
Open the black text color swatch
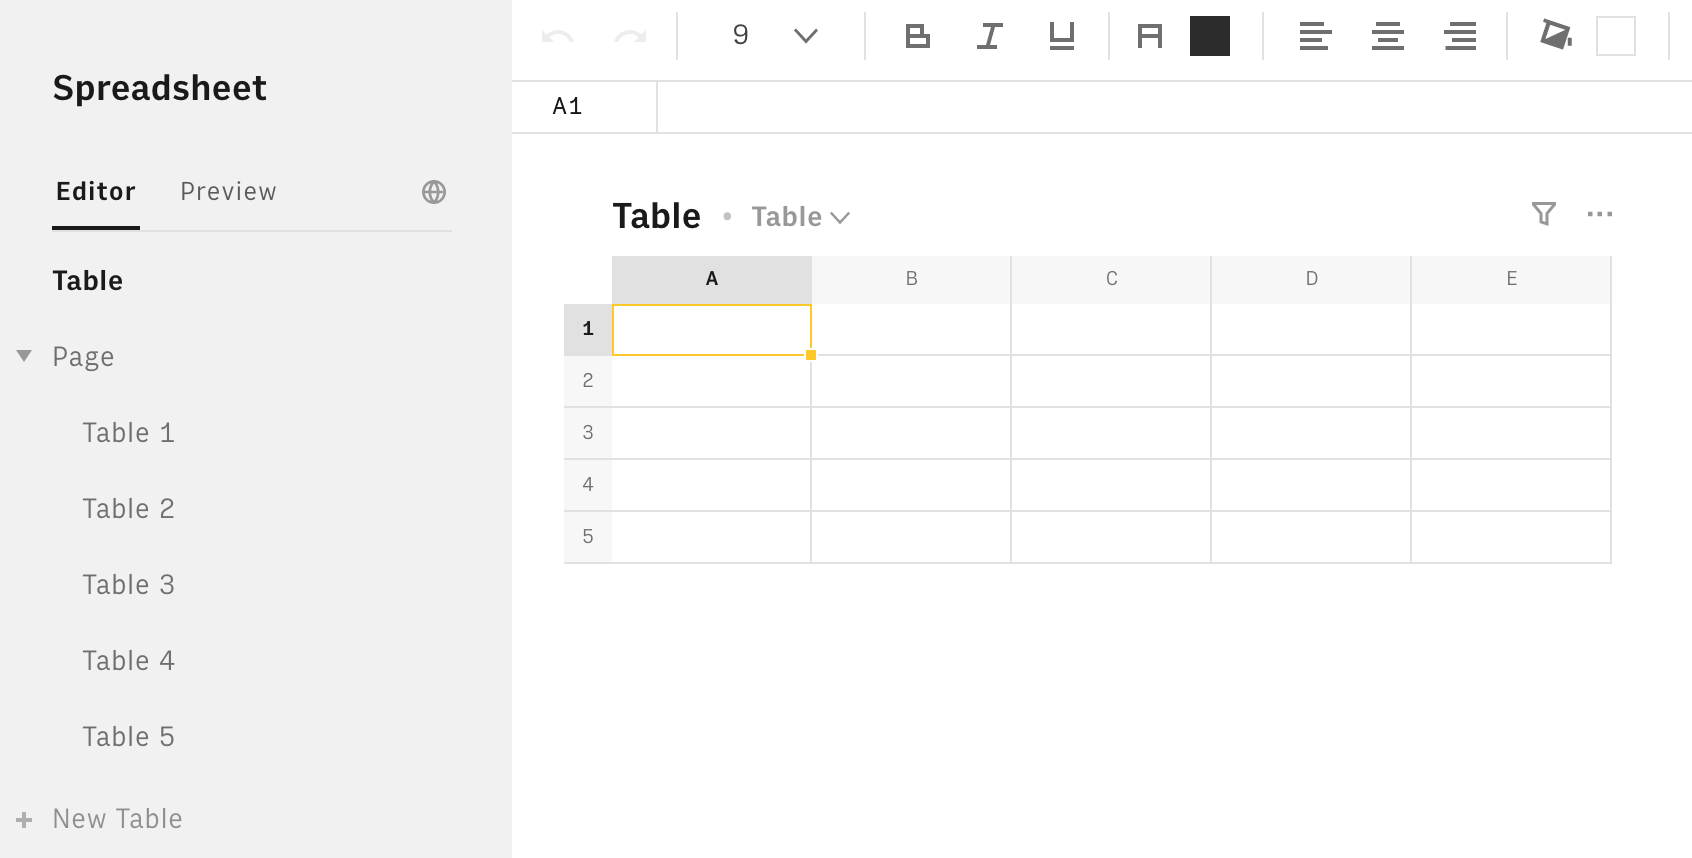click(1209, 37)
